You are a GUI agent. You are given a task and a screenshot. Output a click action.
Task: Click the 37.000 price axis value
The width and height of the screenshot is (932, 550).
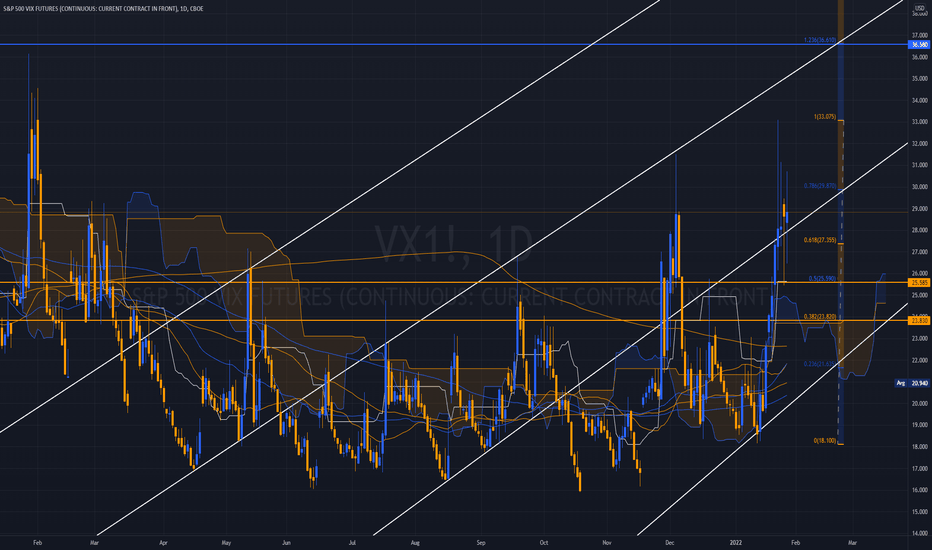point(919,36)
